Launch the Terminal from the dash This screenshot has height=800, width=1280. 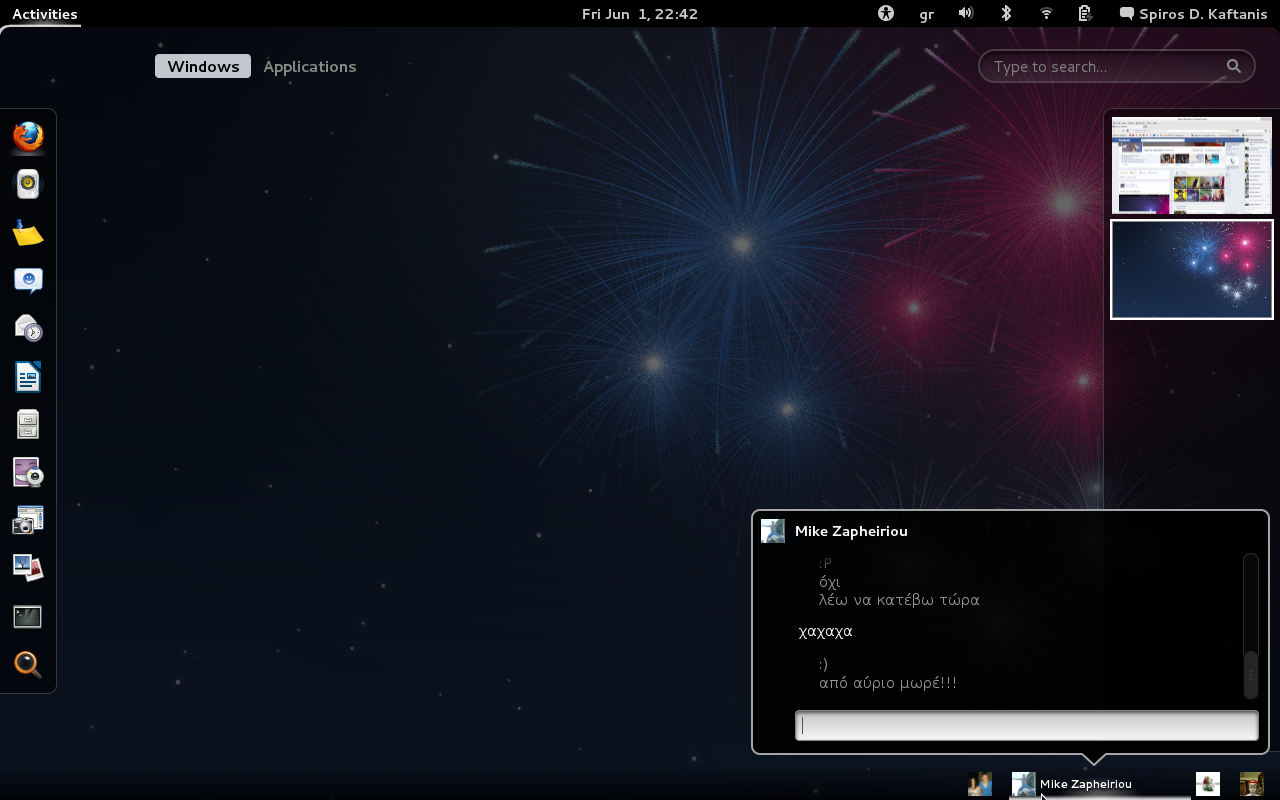tap(28, 616)
